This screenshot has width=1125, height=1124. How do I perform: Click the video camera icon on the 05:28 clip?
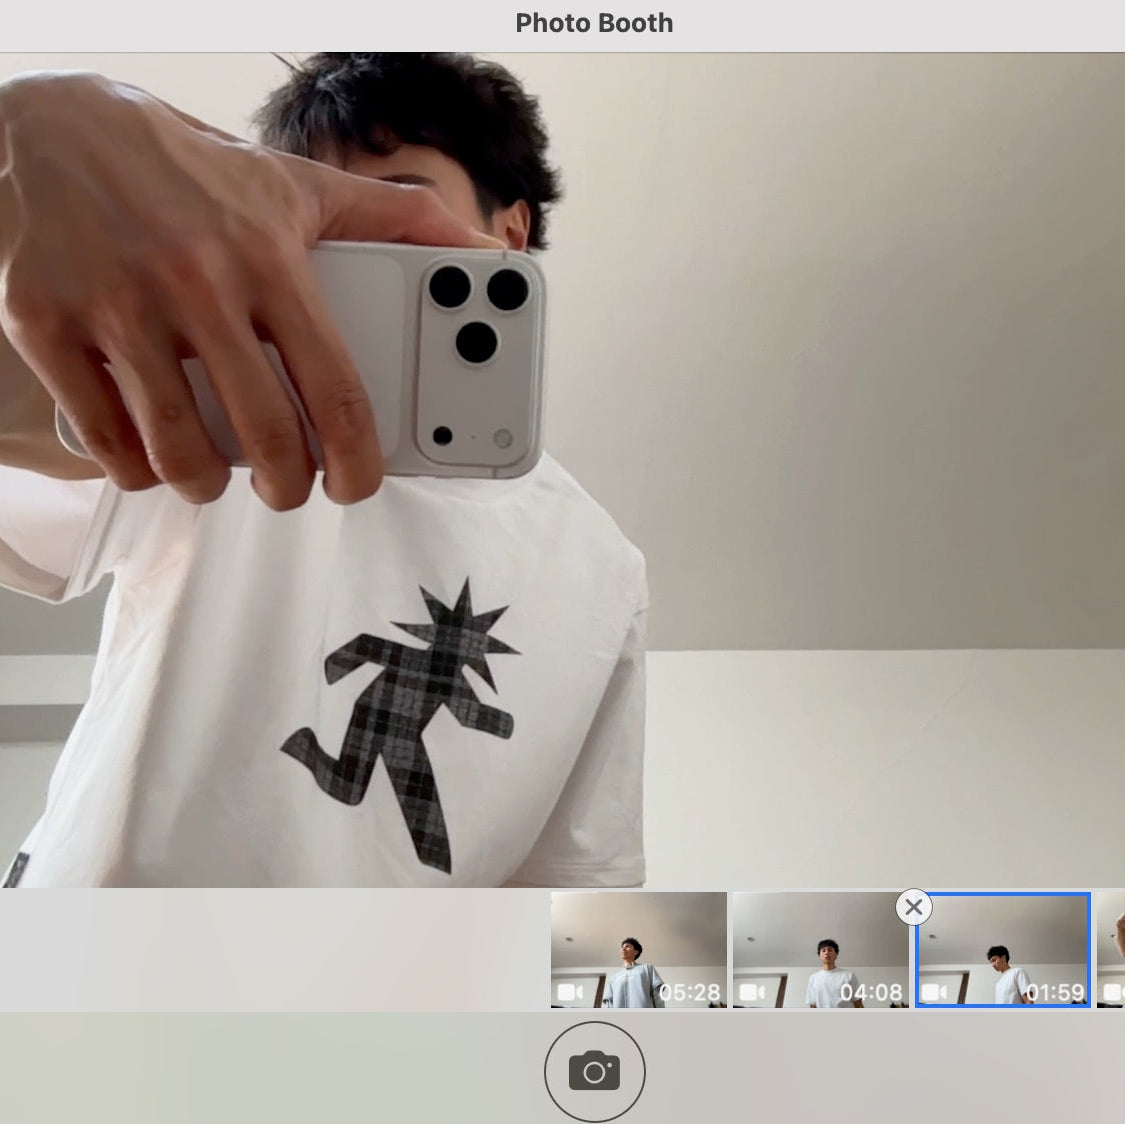[x=570, y=992]
